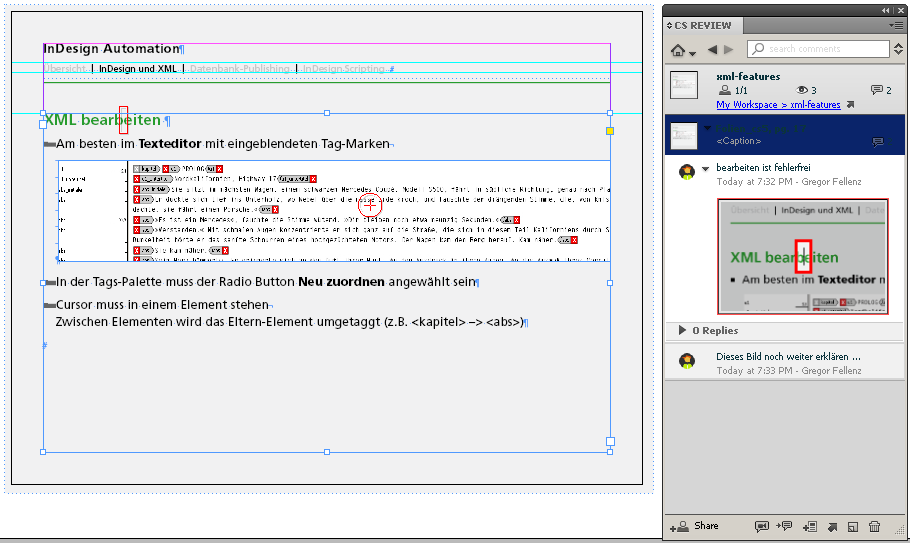Click avatar of 'Dieses Bild' comment
This screenshot has height=543, width=910.
coord(687,361)
